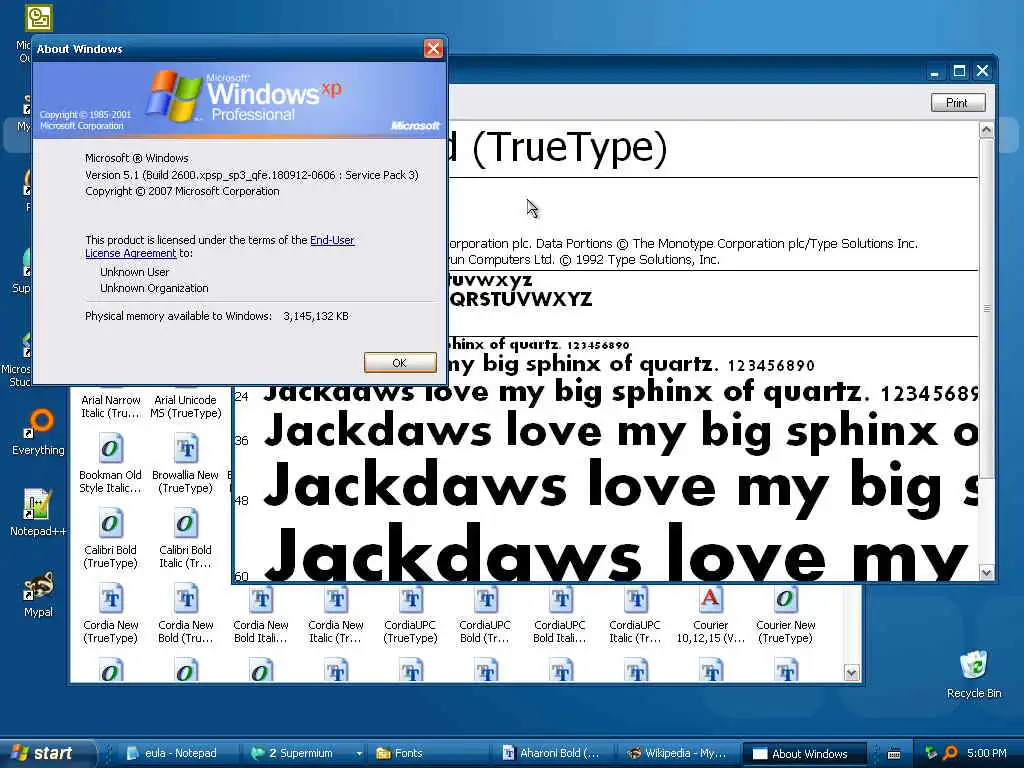Click Fonts folder scrollbar down arrow
The image size is (1024, 768).
tap(852, 673)
